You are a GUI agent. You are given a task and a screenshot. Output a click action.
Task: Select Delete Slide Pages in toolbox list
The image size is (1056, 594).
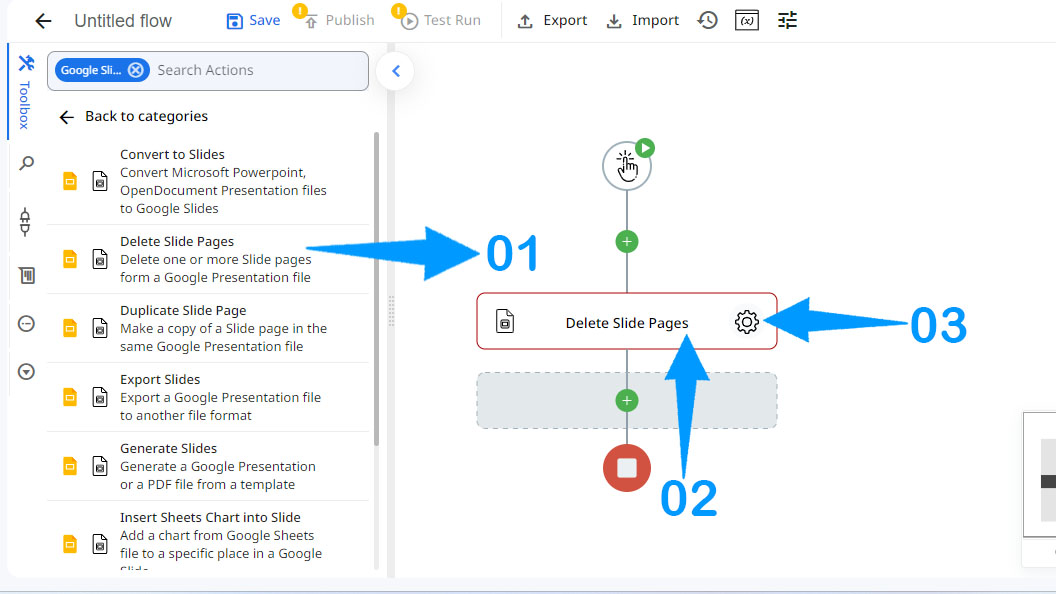tap(207, 259)
